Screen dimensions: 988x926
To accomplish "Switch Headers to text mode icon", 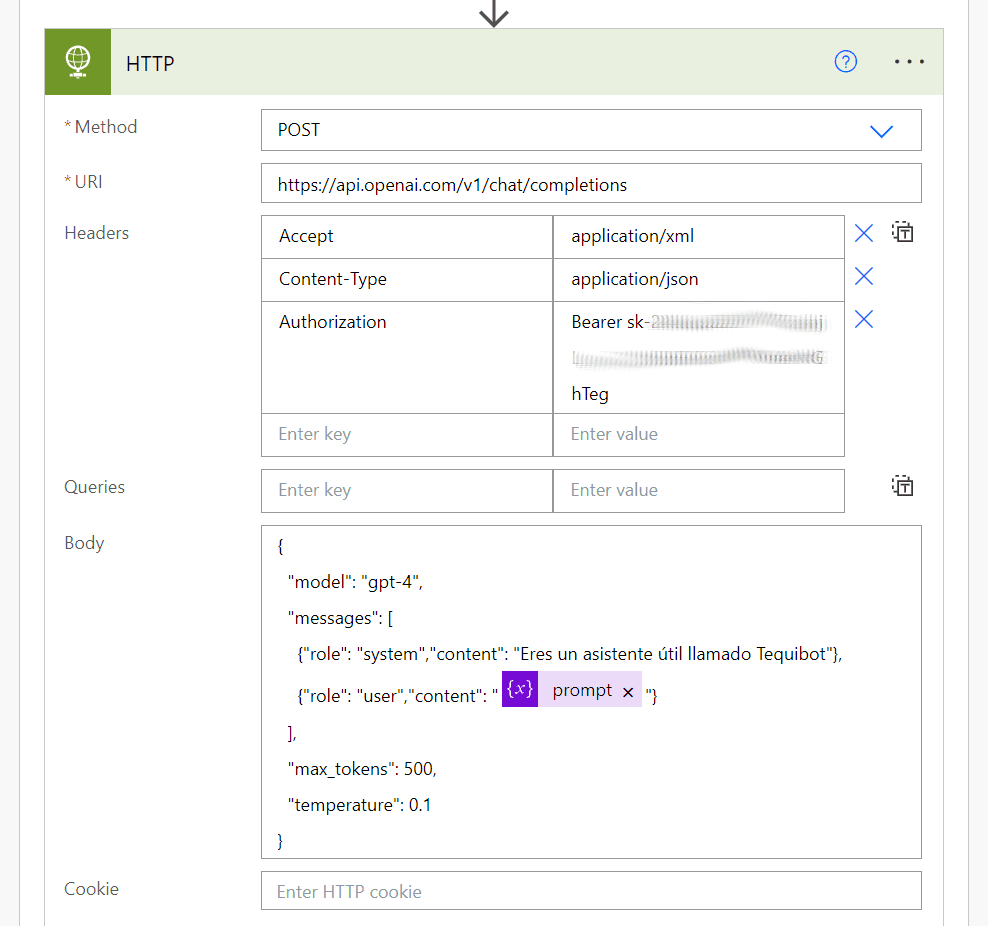I will (x=902, y=232).
